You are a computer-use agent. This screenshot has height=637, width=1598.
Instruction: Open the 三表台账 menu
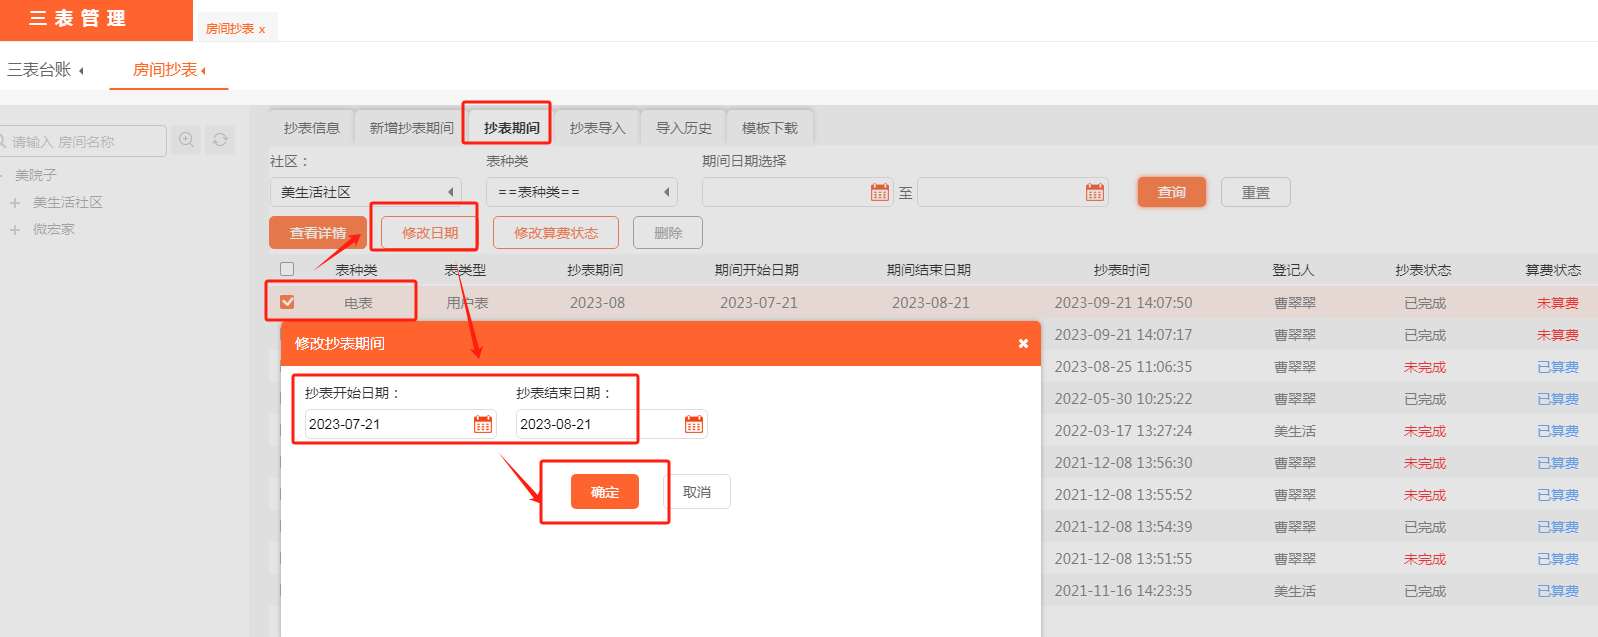pos(45,70)
